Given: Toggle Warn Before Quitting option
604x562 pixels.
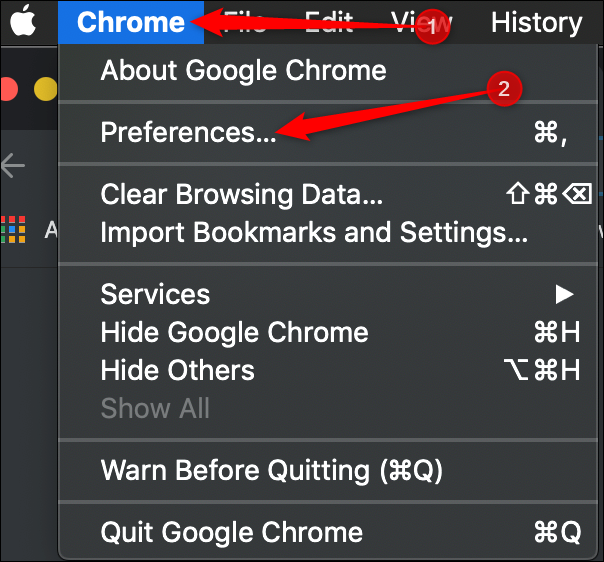Looking at the screenshot, I should (271, 469).
